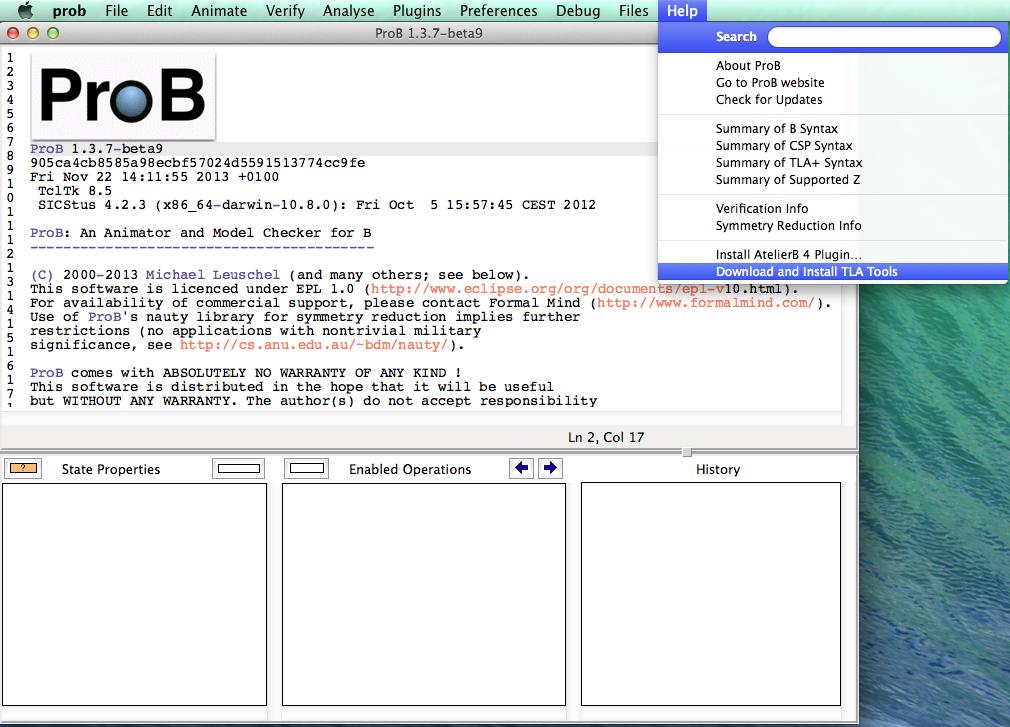Click the ProB logo image
Viewport: 1010px width, 727px height.
click(x=123, y=95)
